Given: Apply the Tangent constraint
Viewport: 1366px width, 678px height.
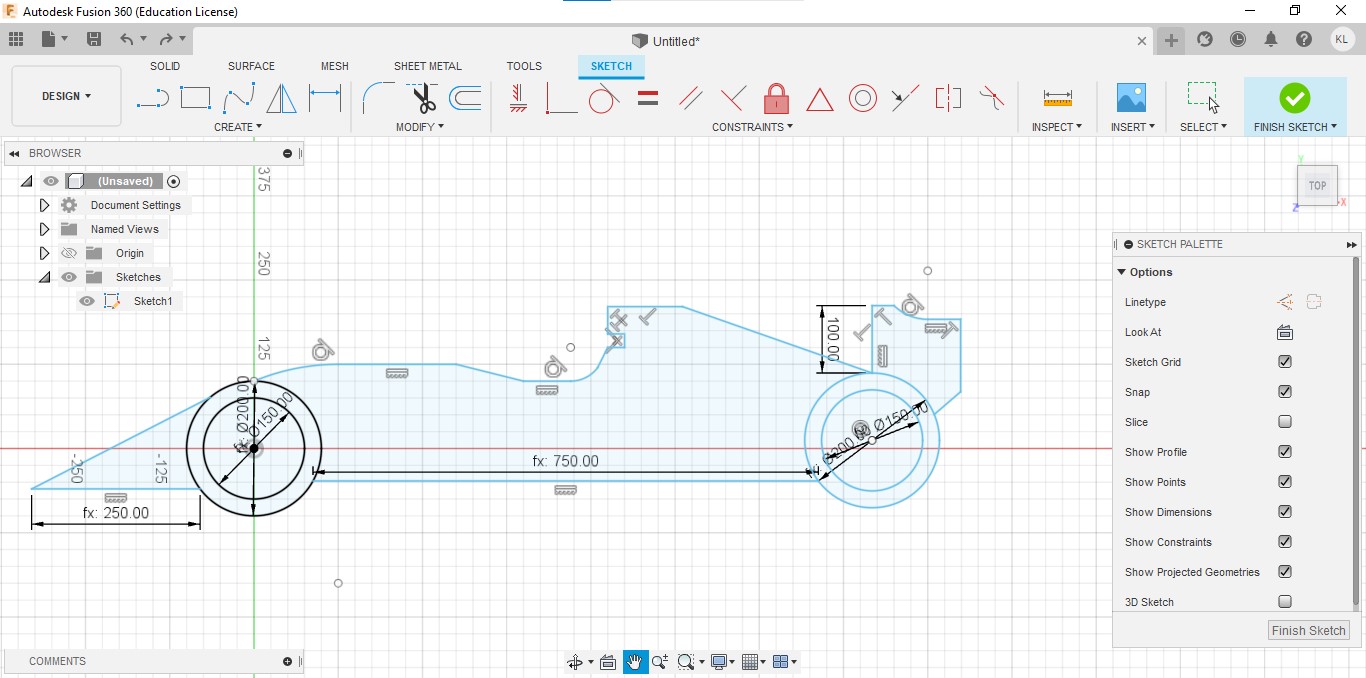Looking at the screenshot, I should 604,98.
